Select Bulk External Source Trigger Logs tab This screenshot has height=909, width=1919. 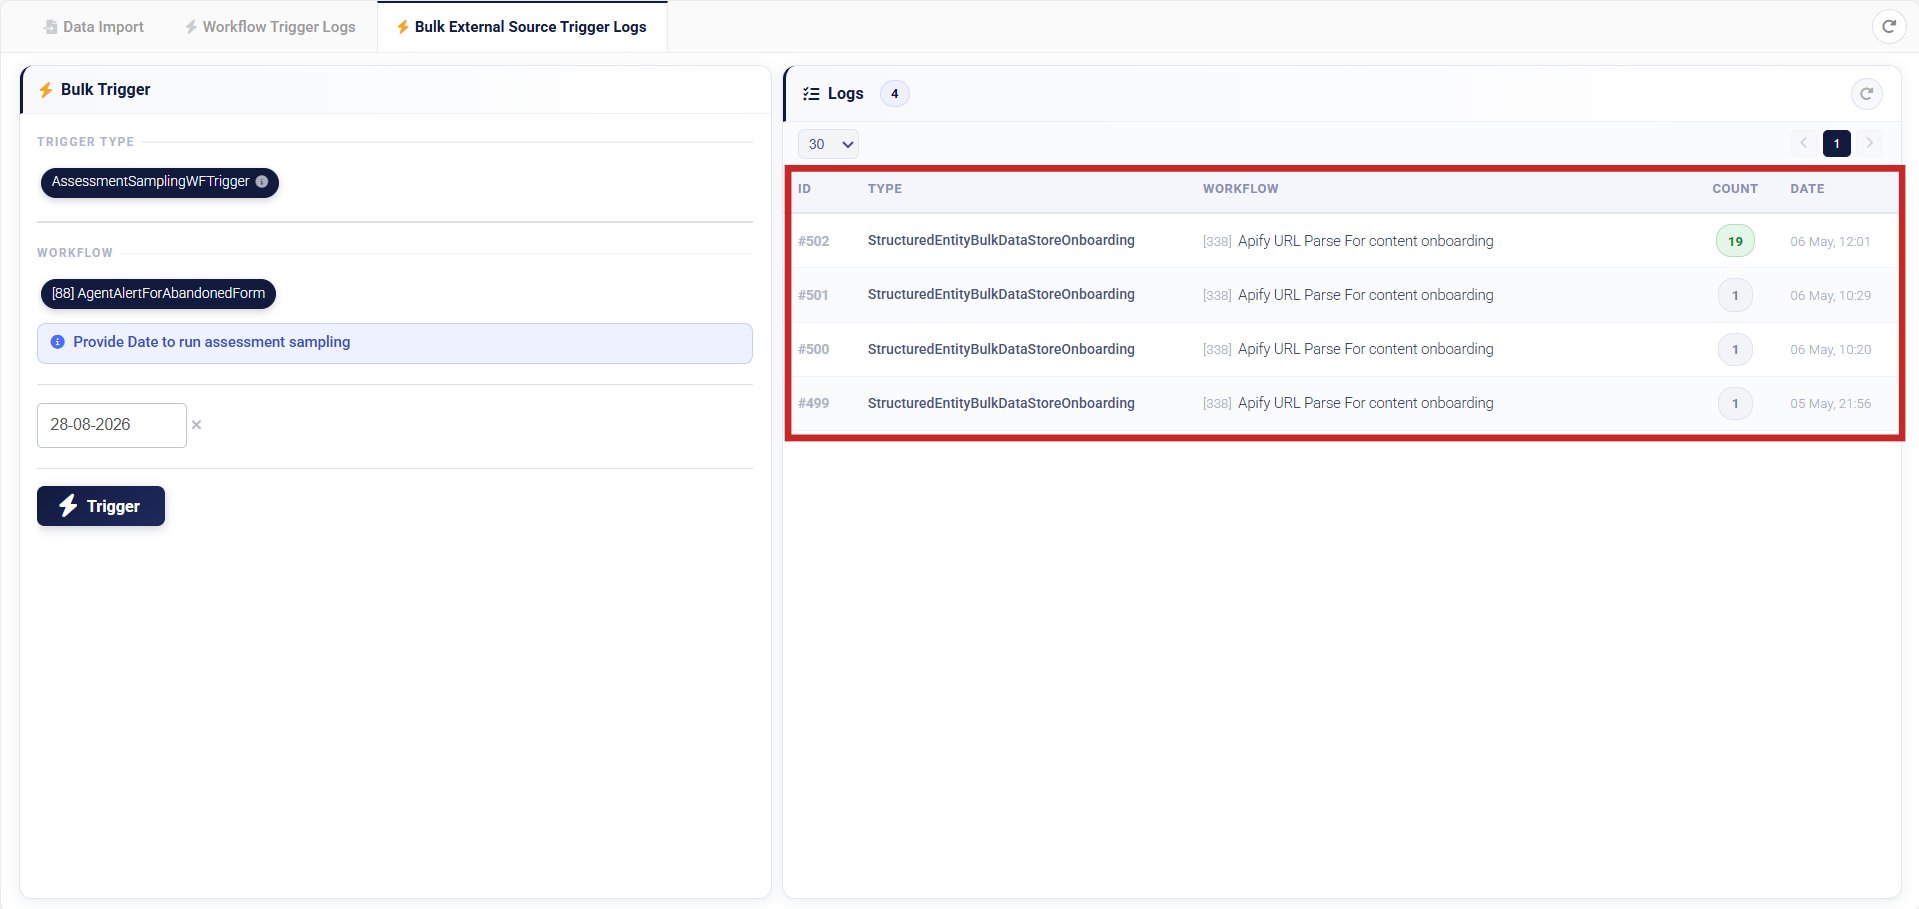pyautogui.click(x=522, y=27)
